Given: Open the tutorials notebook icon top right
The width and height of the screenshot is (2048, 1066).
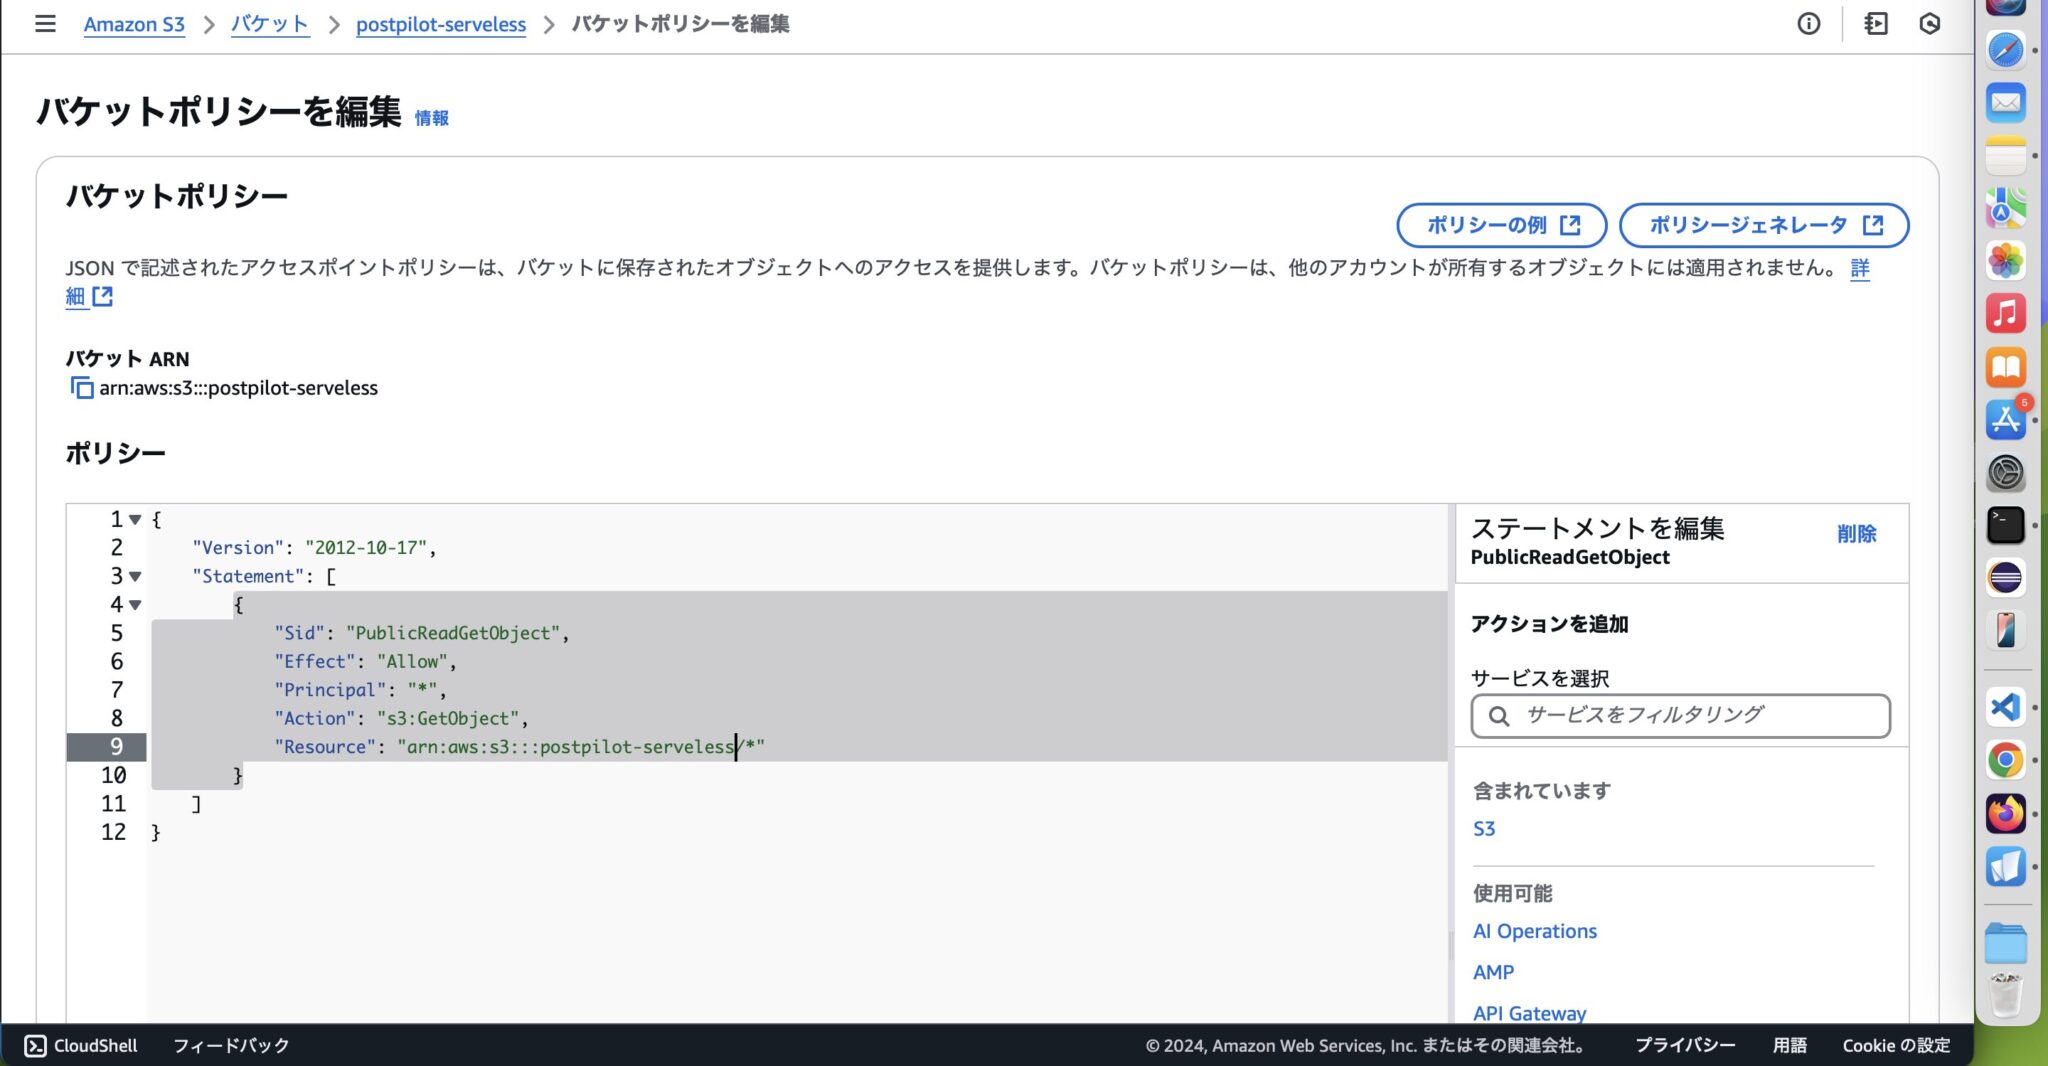Looking at the screenshot, I should tap(1875, 24).
